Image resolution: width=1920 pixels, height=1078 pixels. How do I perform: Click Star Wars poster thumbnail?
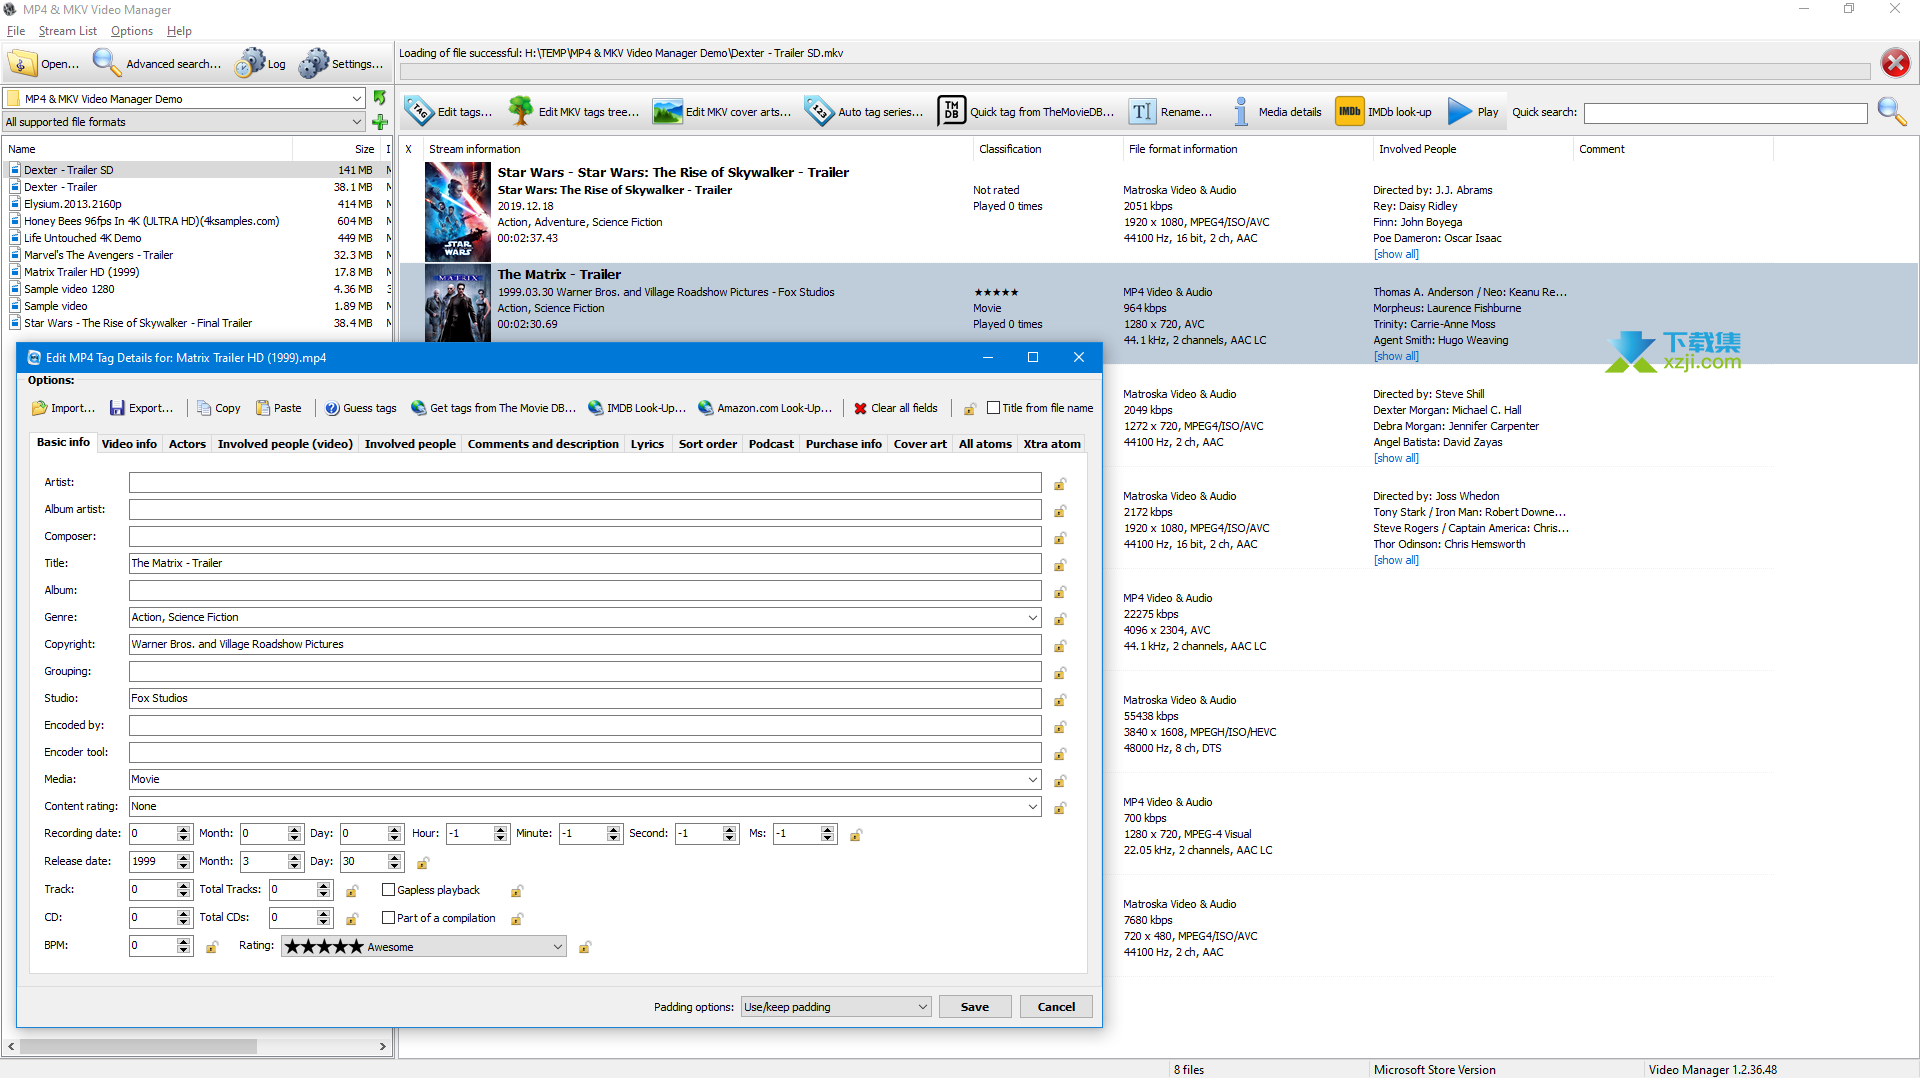tap(458, 213)
